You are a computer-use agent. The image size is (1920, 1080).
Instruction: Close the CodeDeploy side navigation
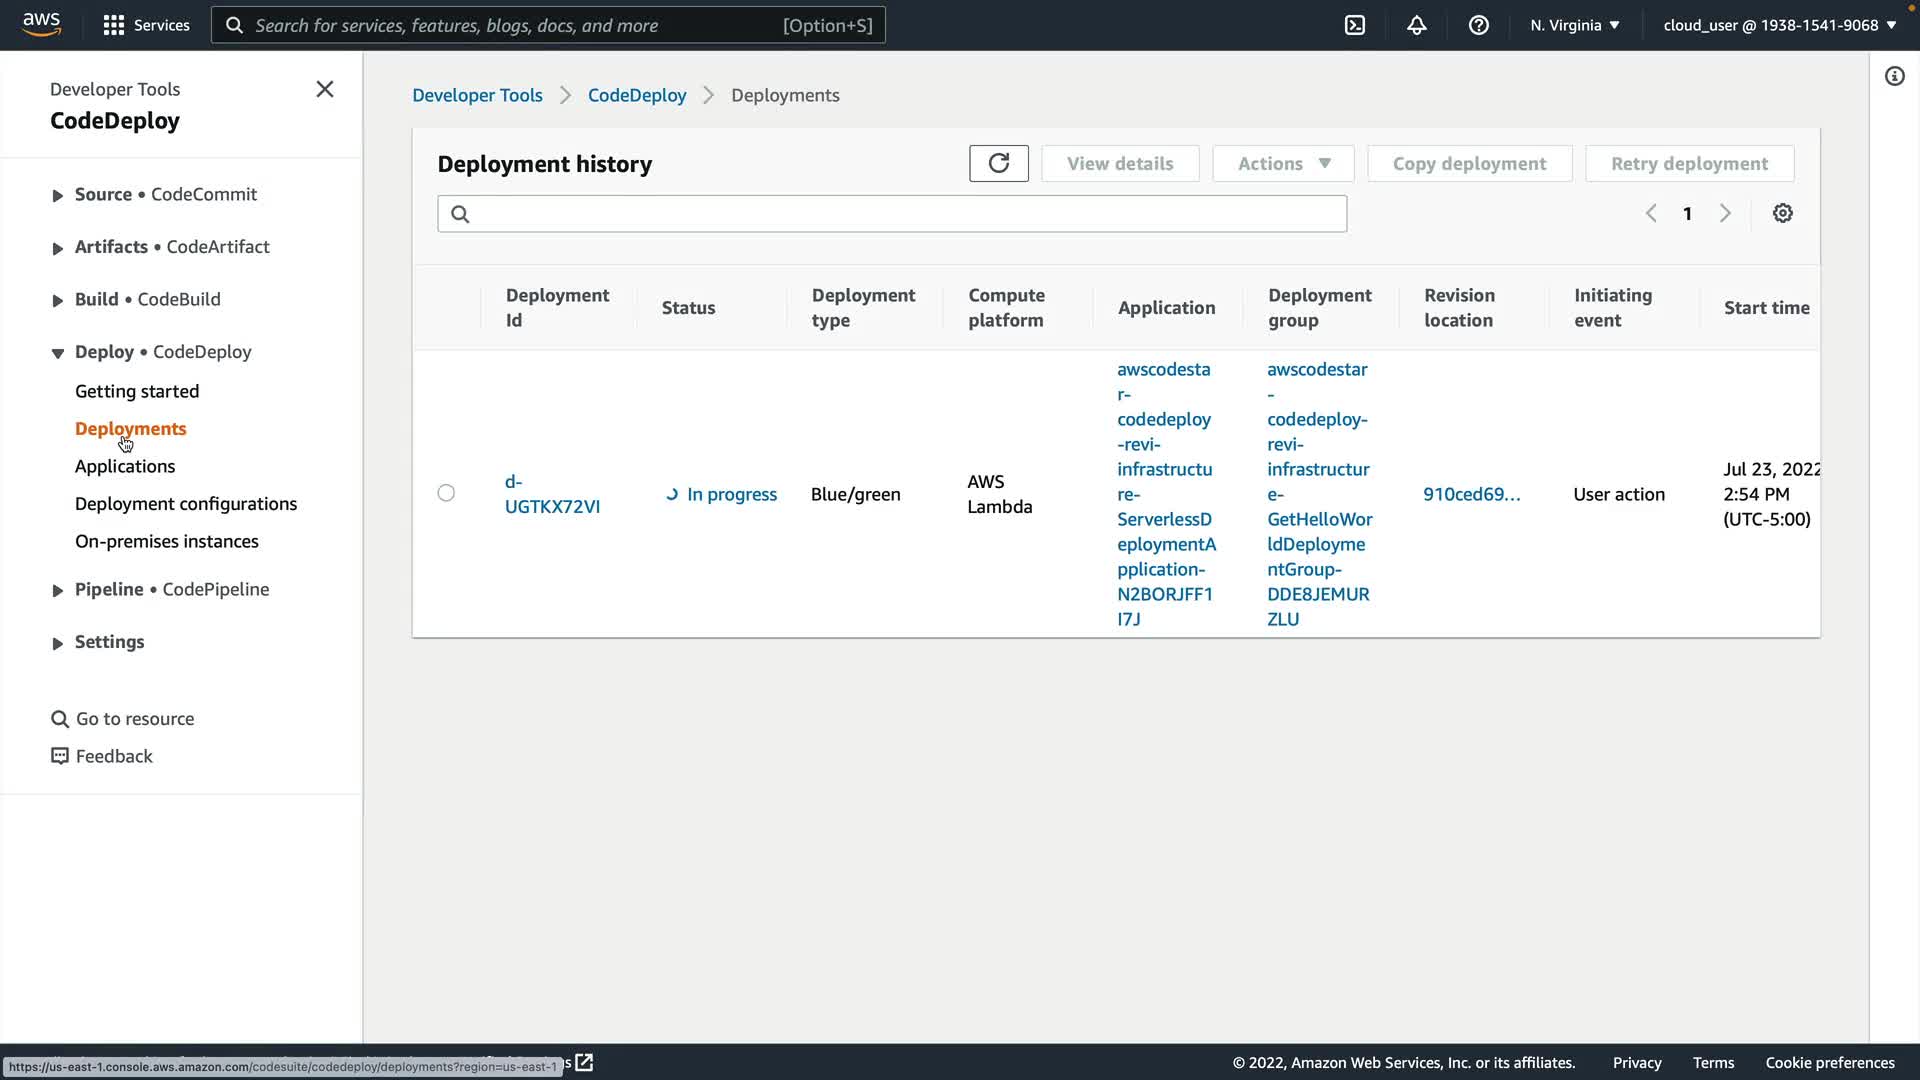(325, 89)
